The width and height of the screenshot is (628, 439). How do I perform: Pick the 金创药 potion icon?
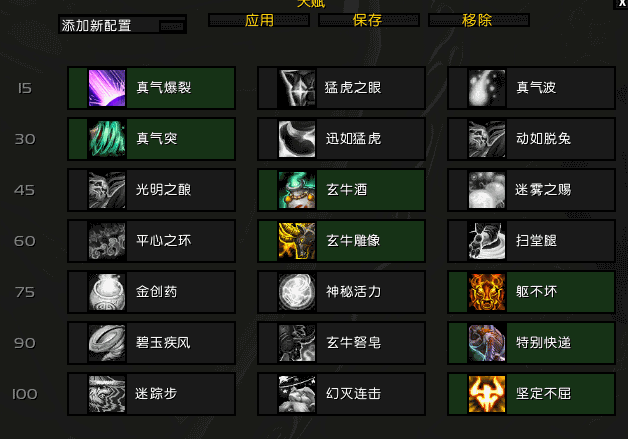pyautogui.click(x=107, y=292)
